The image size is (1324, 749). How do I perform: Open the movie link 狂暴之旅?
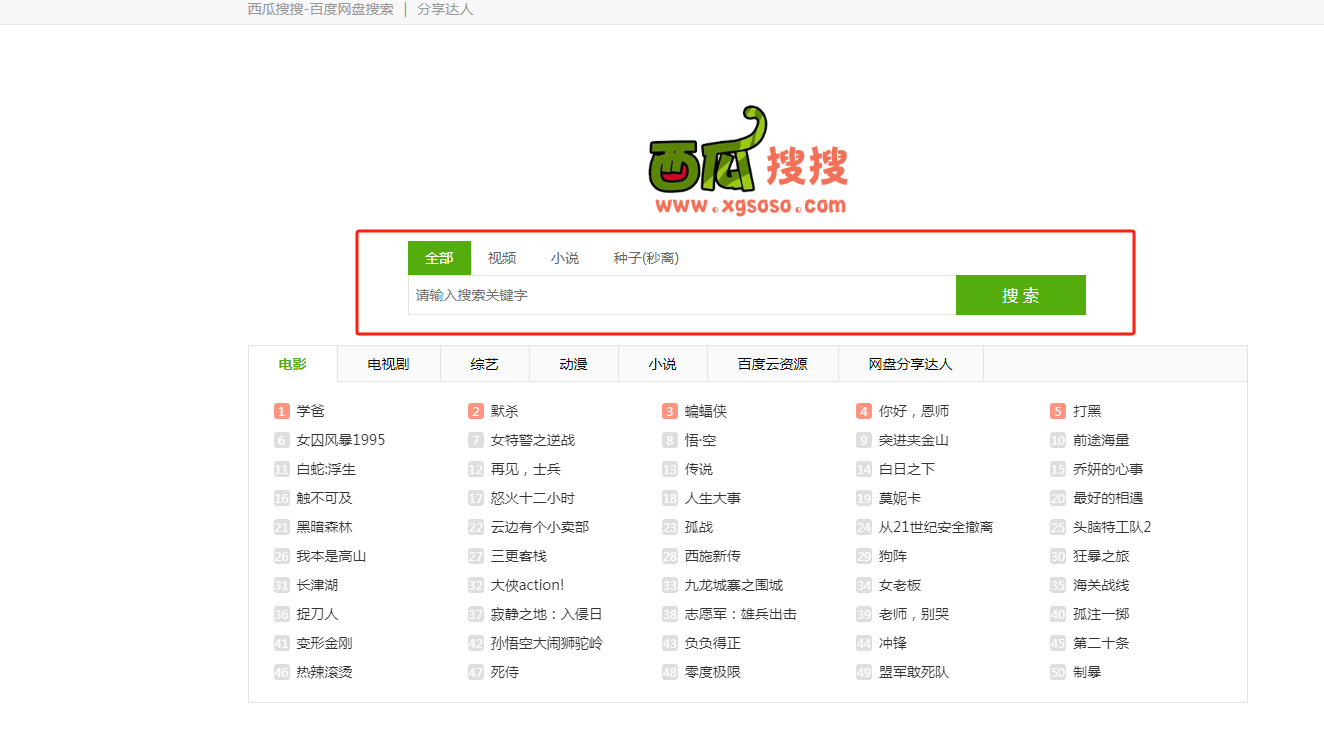click(1101, 556)
